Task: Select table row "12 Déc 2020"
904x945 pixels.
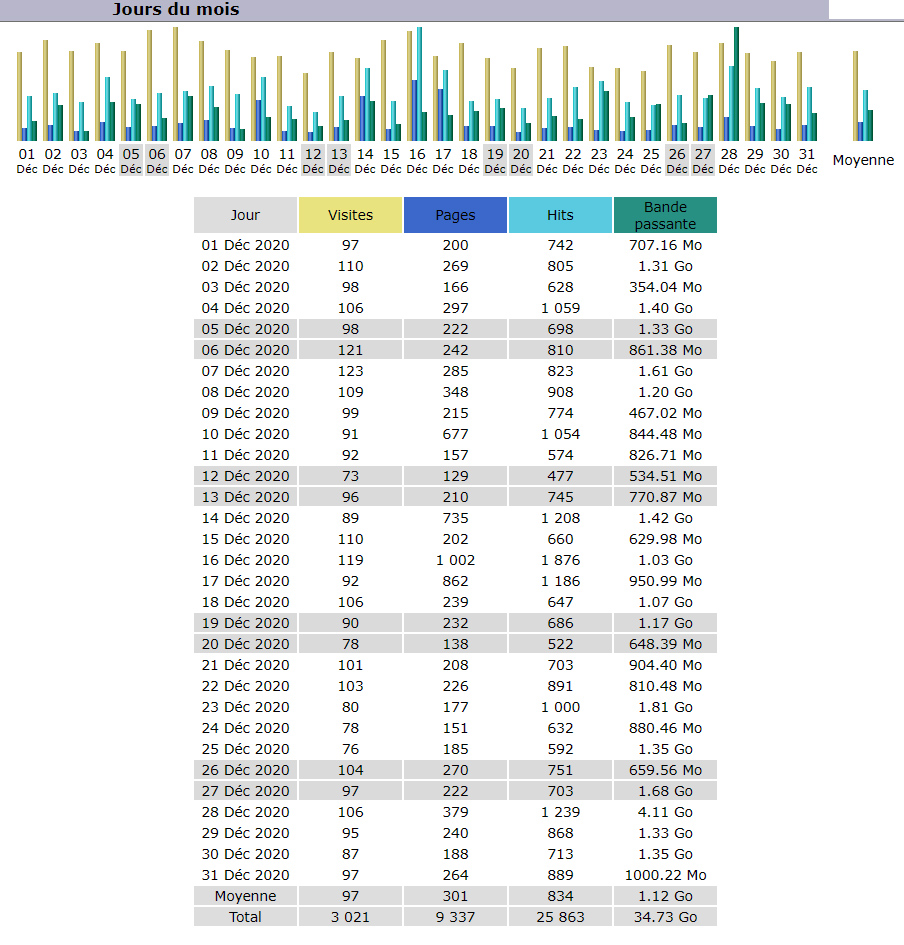Action: click(456, 476)
